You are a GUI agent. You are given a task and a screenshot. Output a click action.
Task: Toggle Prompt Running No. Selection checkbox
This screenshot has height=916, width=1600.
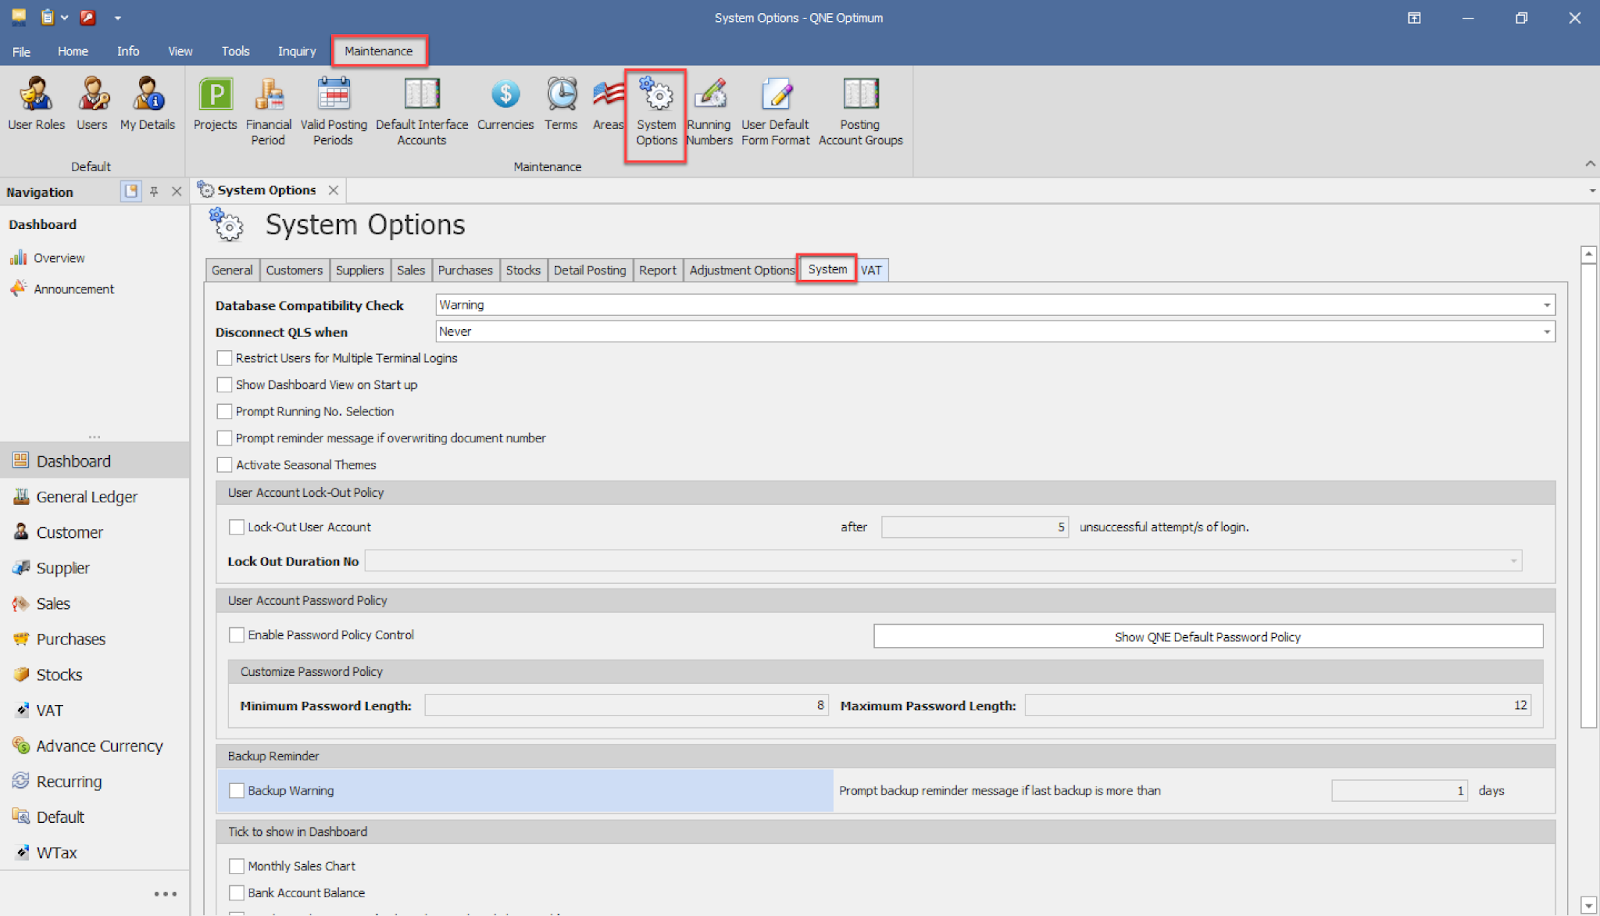(224, 411)
